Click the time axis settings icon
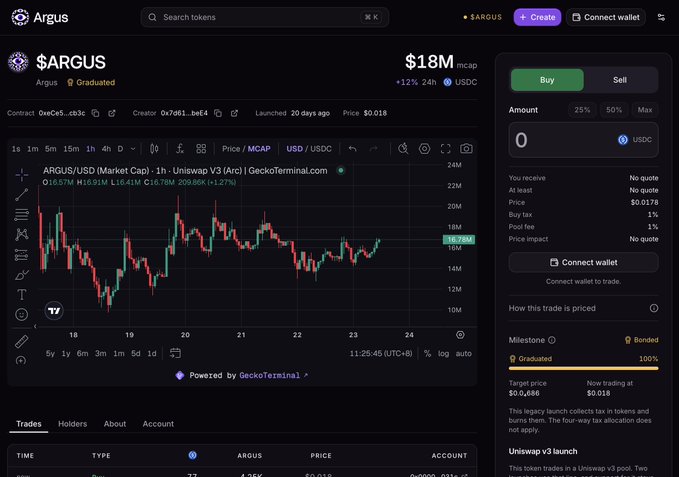The height and width of the screenshot is (477, 679). (460, 335)
